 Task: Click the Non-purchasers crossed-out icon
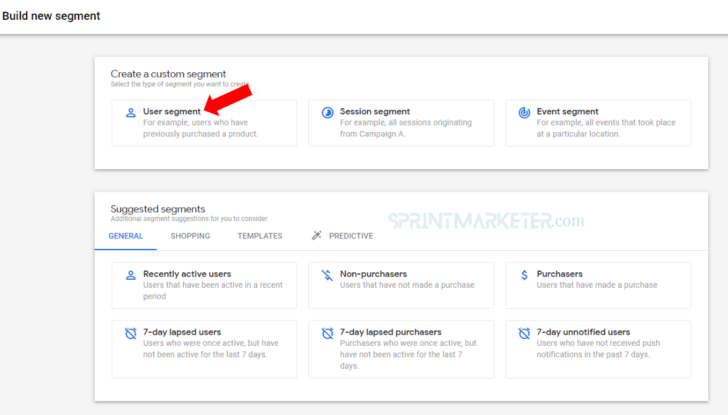(327, 274)
